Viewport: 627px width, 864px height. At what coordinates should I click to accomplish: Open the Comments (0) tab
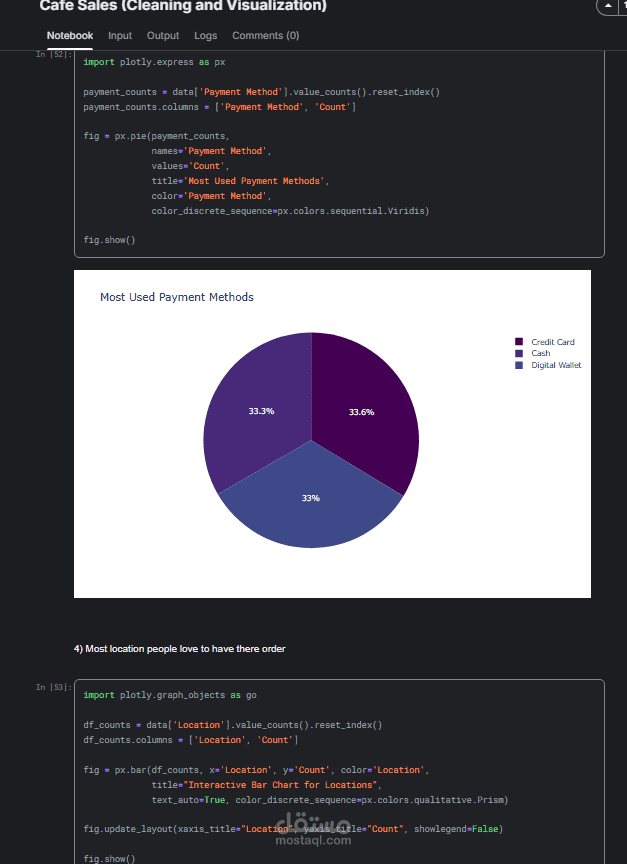[x=265, y=36]
